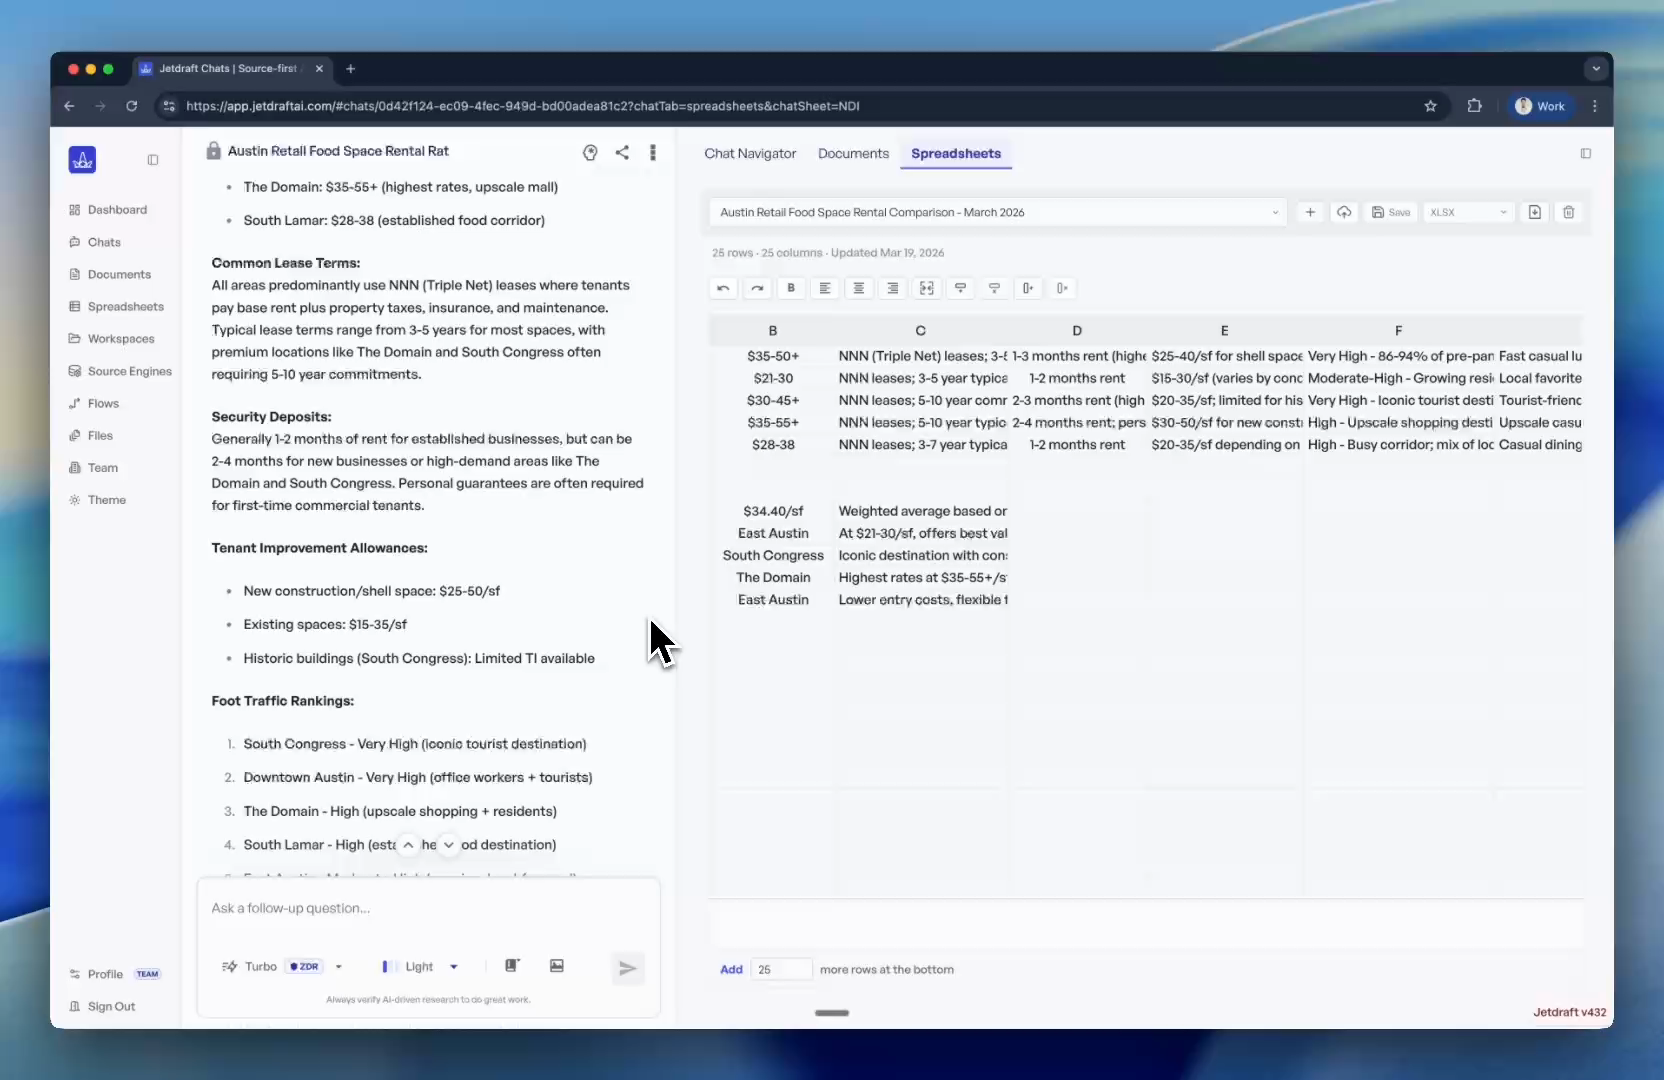1664x1080 pixels.
Task: Click the undo icon in spreadsheet toolbar
Action: [723, 288]
